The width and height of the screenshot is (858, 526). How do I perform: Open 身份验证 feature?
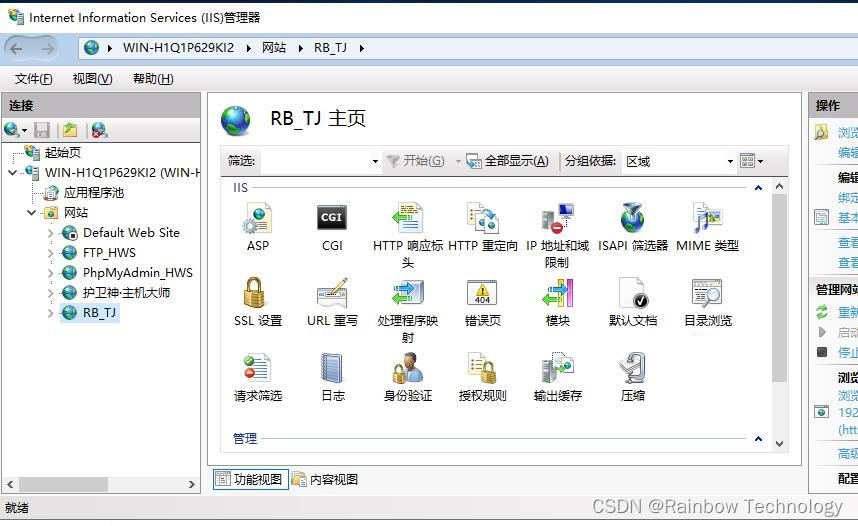408,377
